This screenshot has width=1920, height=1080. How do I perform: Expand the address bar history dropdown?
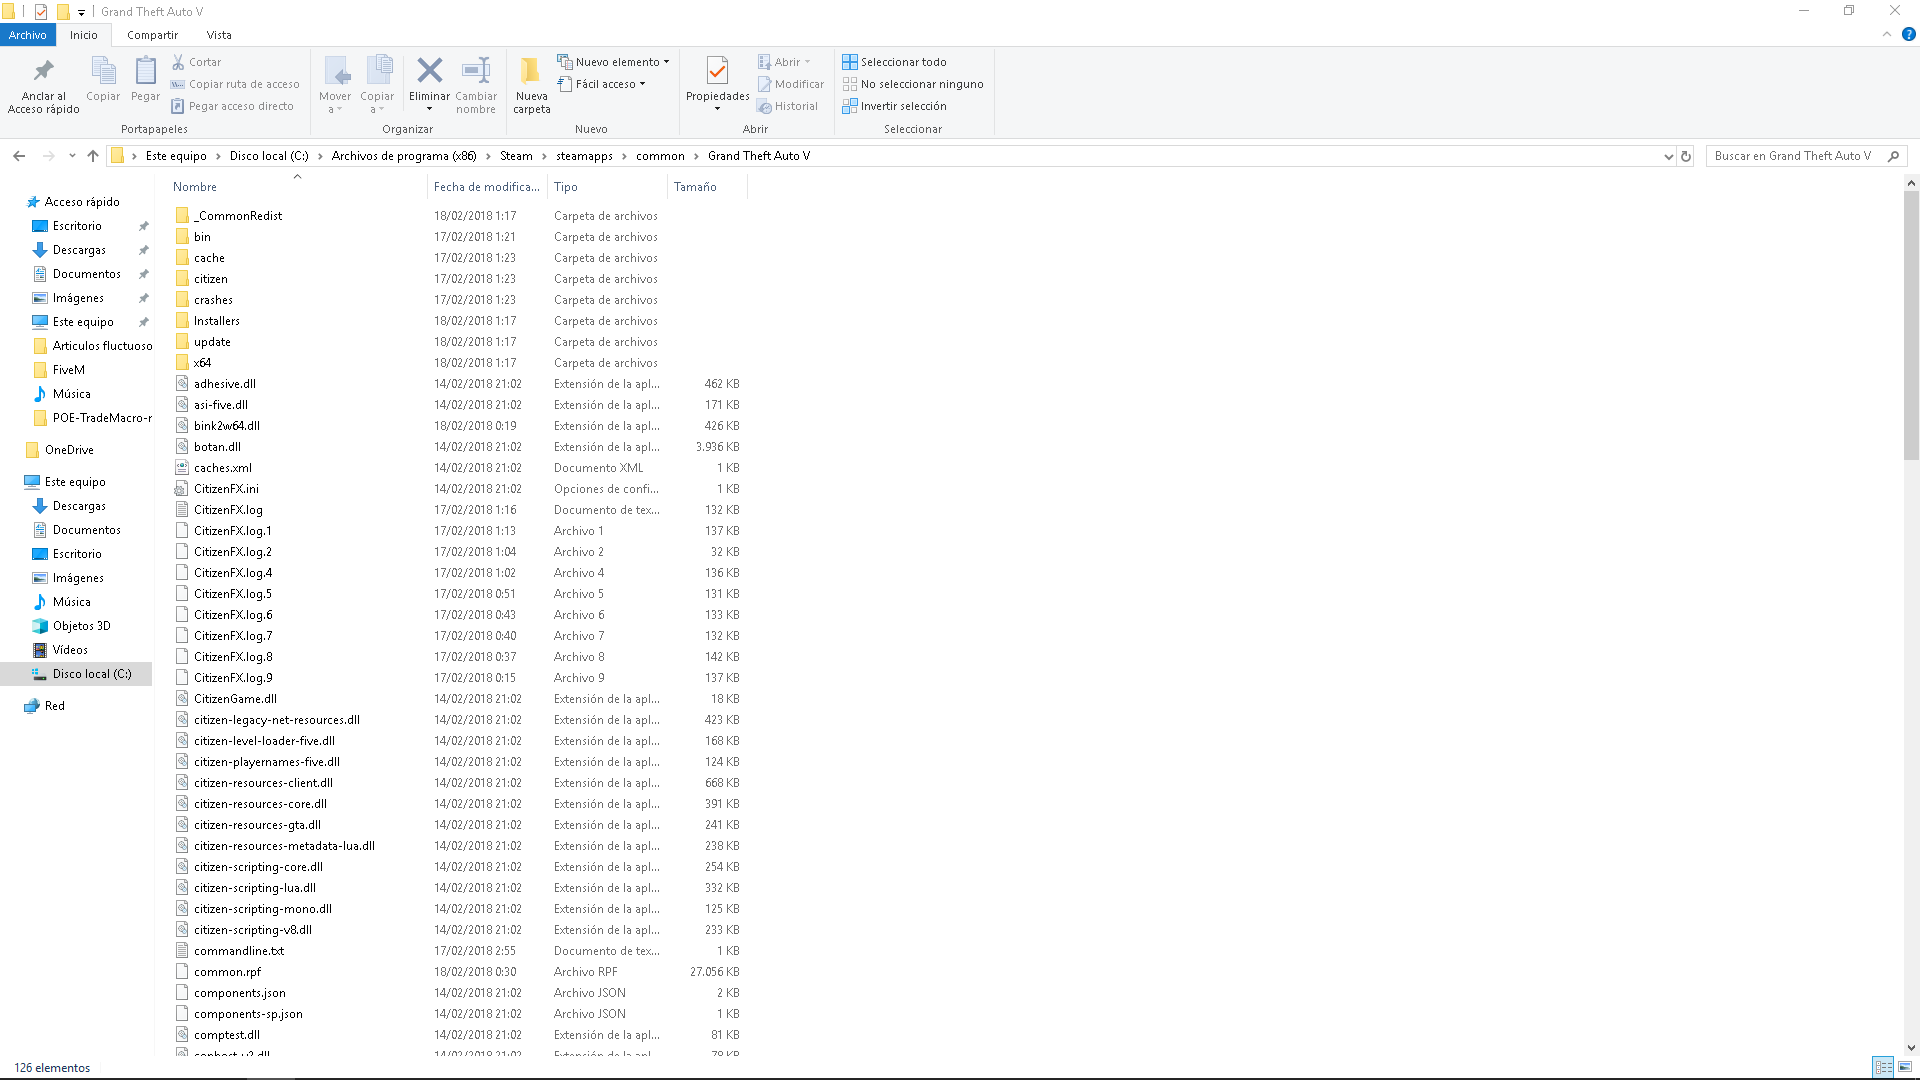coord(1667,156)
